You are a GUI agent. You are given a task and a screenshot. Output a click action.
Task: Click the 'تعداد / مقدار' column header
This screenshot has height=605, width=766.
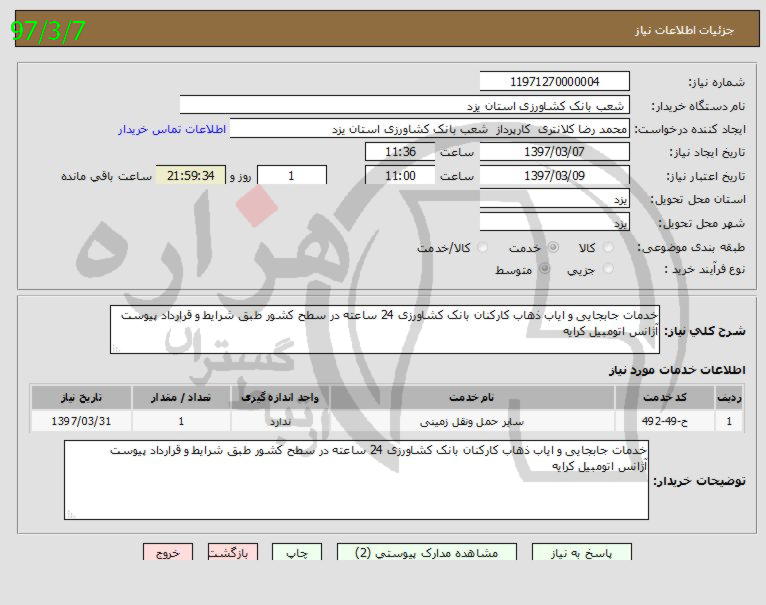(181, 398)
